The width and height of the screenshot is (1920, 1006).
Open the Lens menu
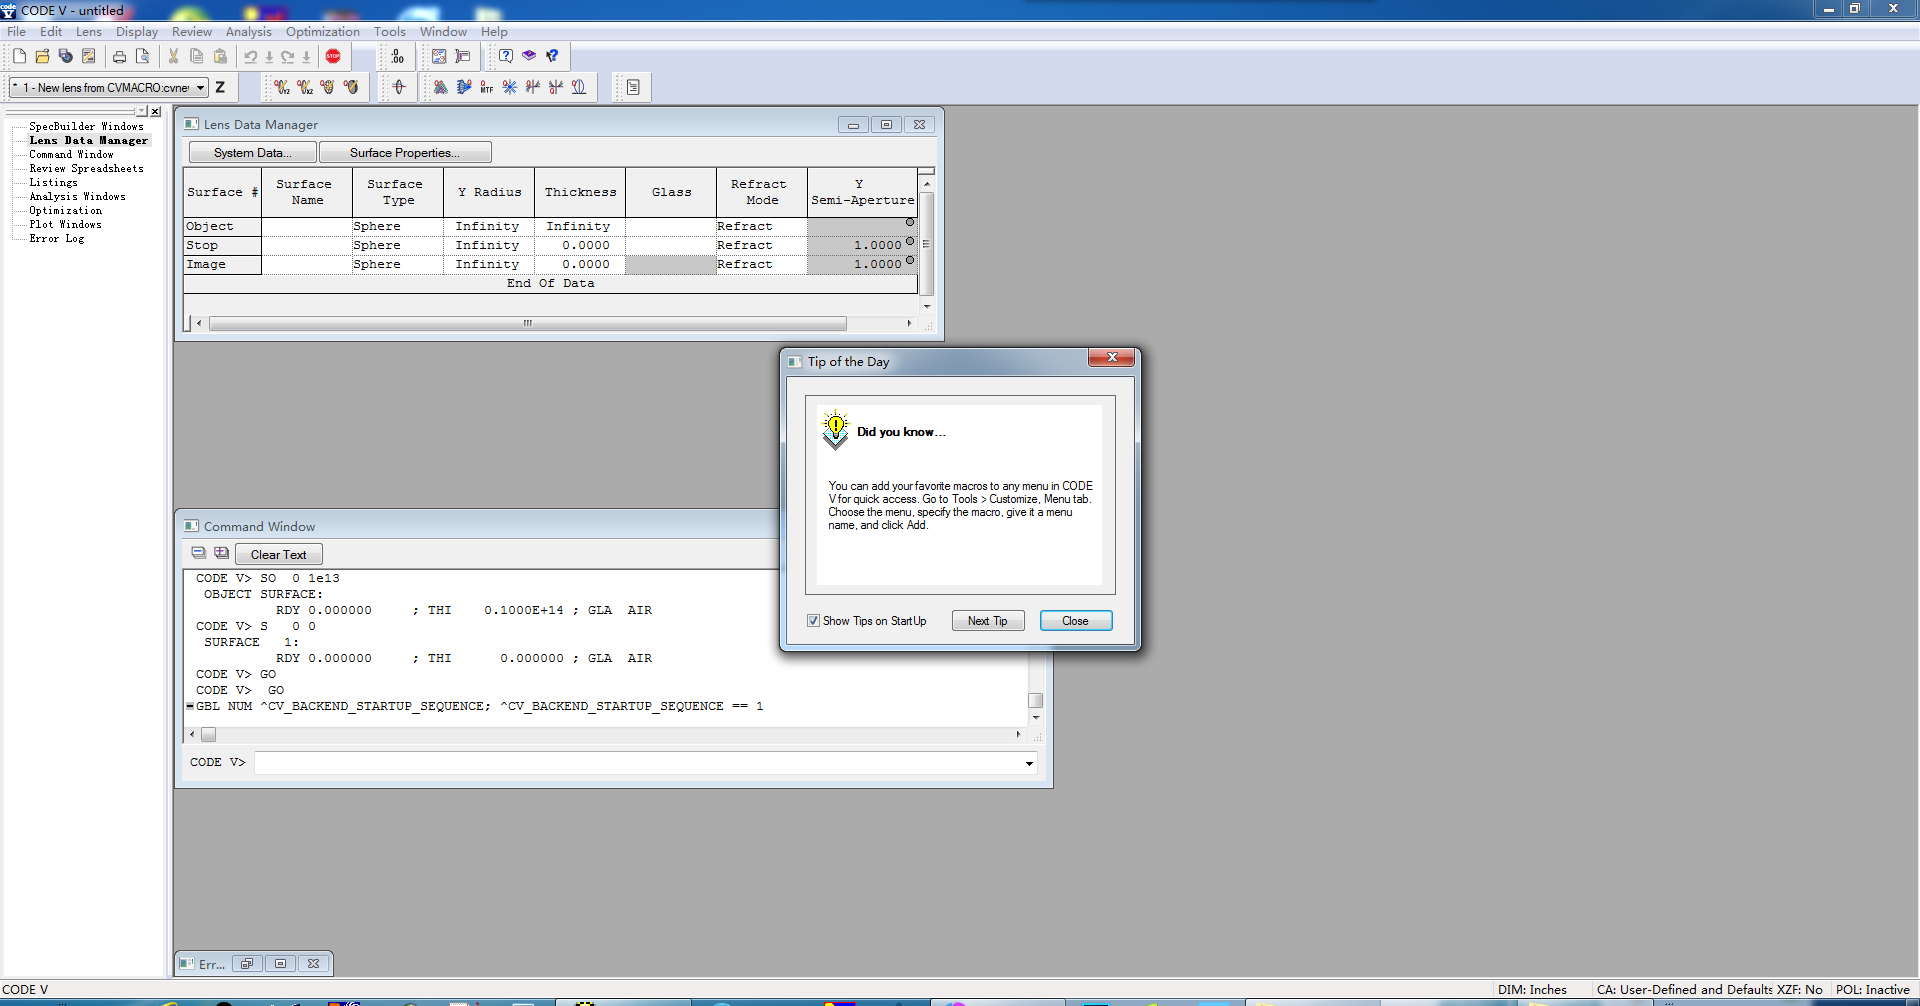click(89, 32)
